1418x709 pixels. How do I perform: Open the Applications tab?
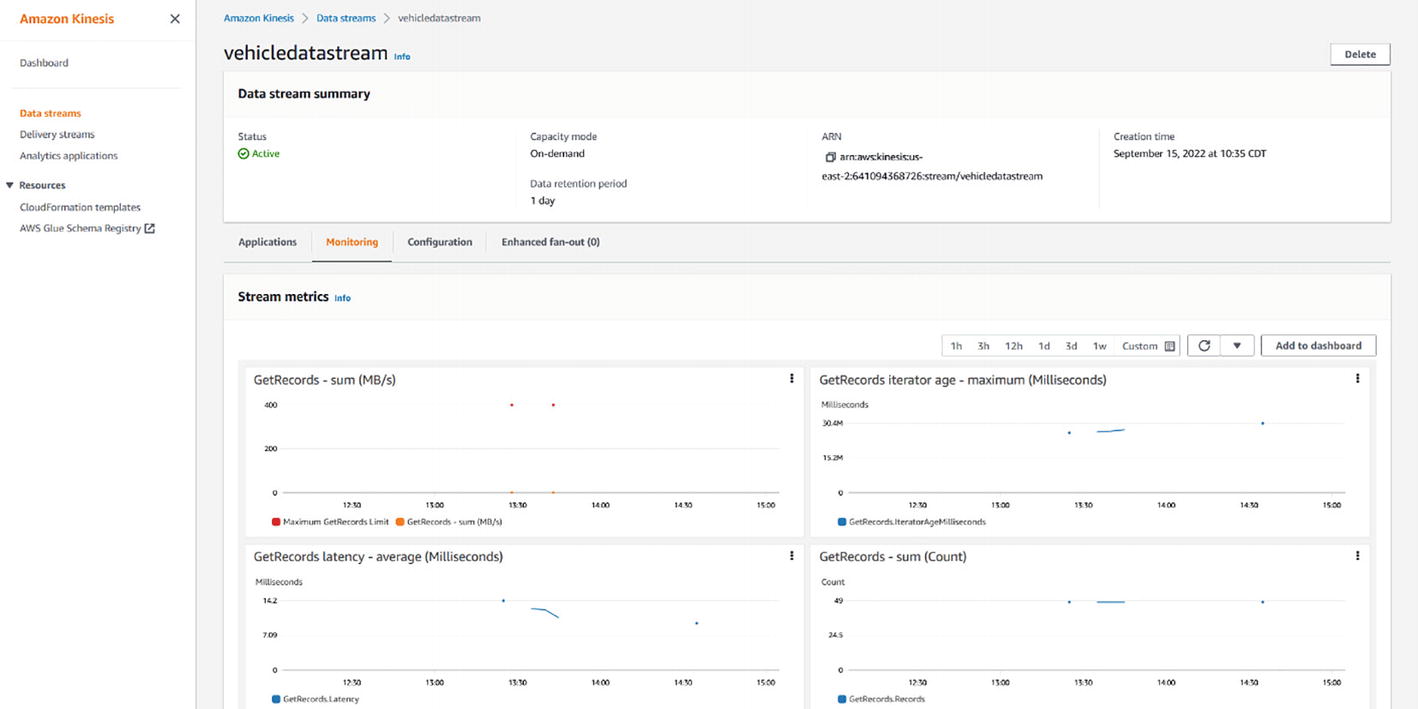tap(267, 242)
